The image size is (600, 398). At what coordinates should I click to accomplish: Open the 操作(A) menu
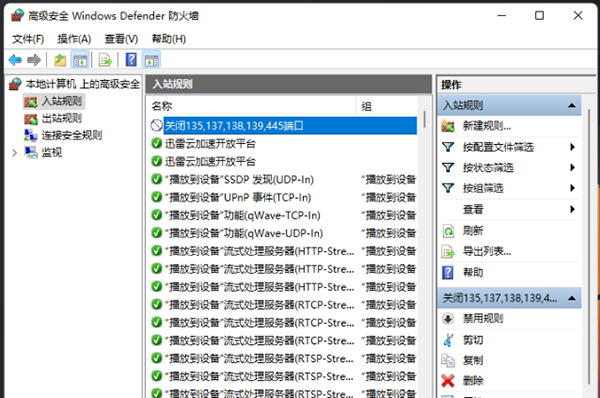(x=74, y=39)
